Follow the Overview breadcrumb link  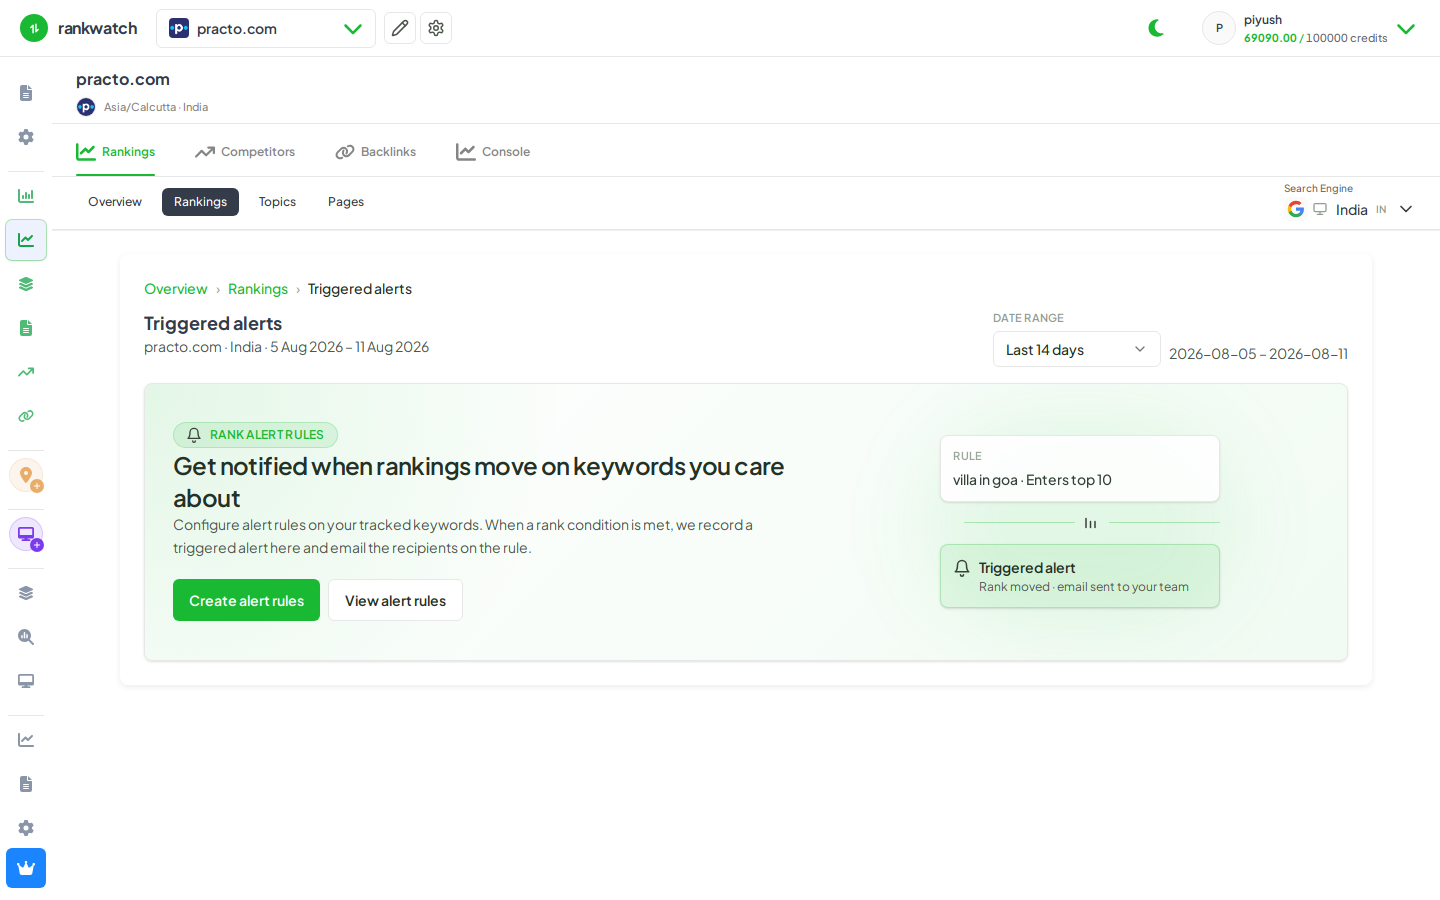point(176,289)
